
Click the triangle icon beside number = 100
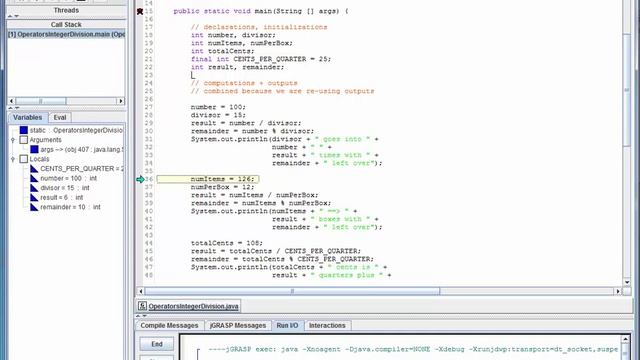coord(34,178)
